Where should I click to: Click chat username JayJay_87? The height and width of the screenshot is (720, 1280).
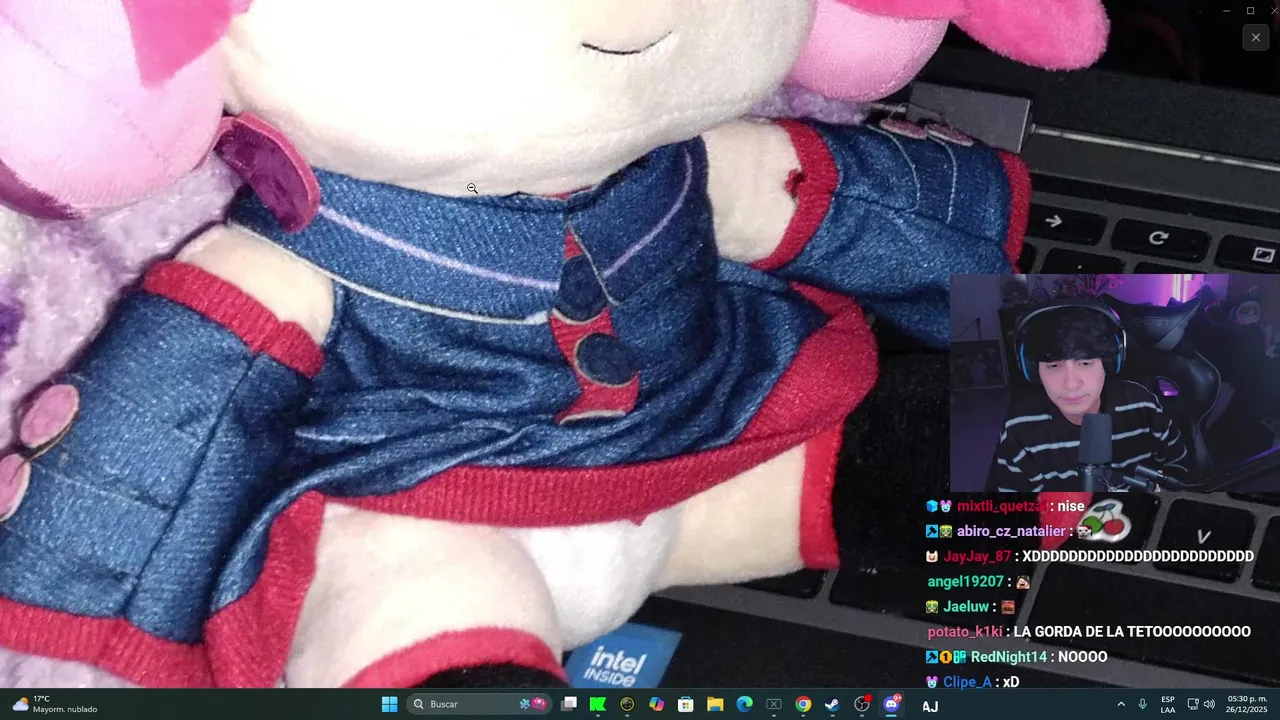[x=977, y=556]
